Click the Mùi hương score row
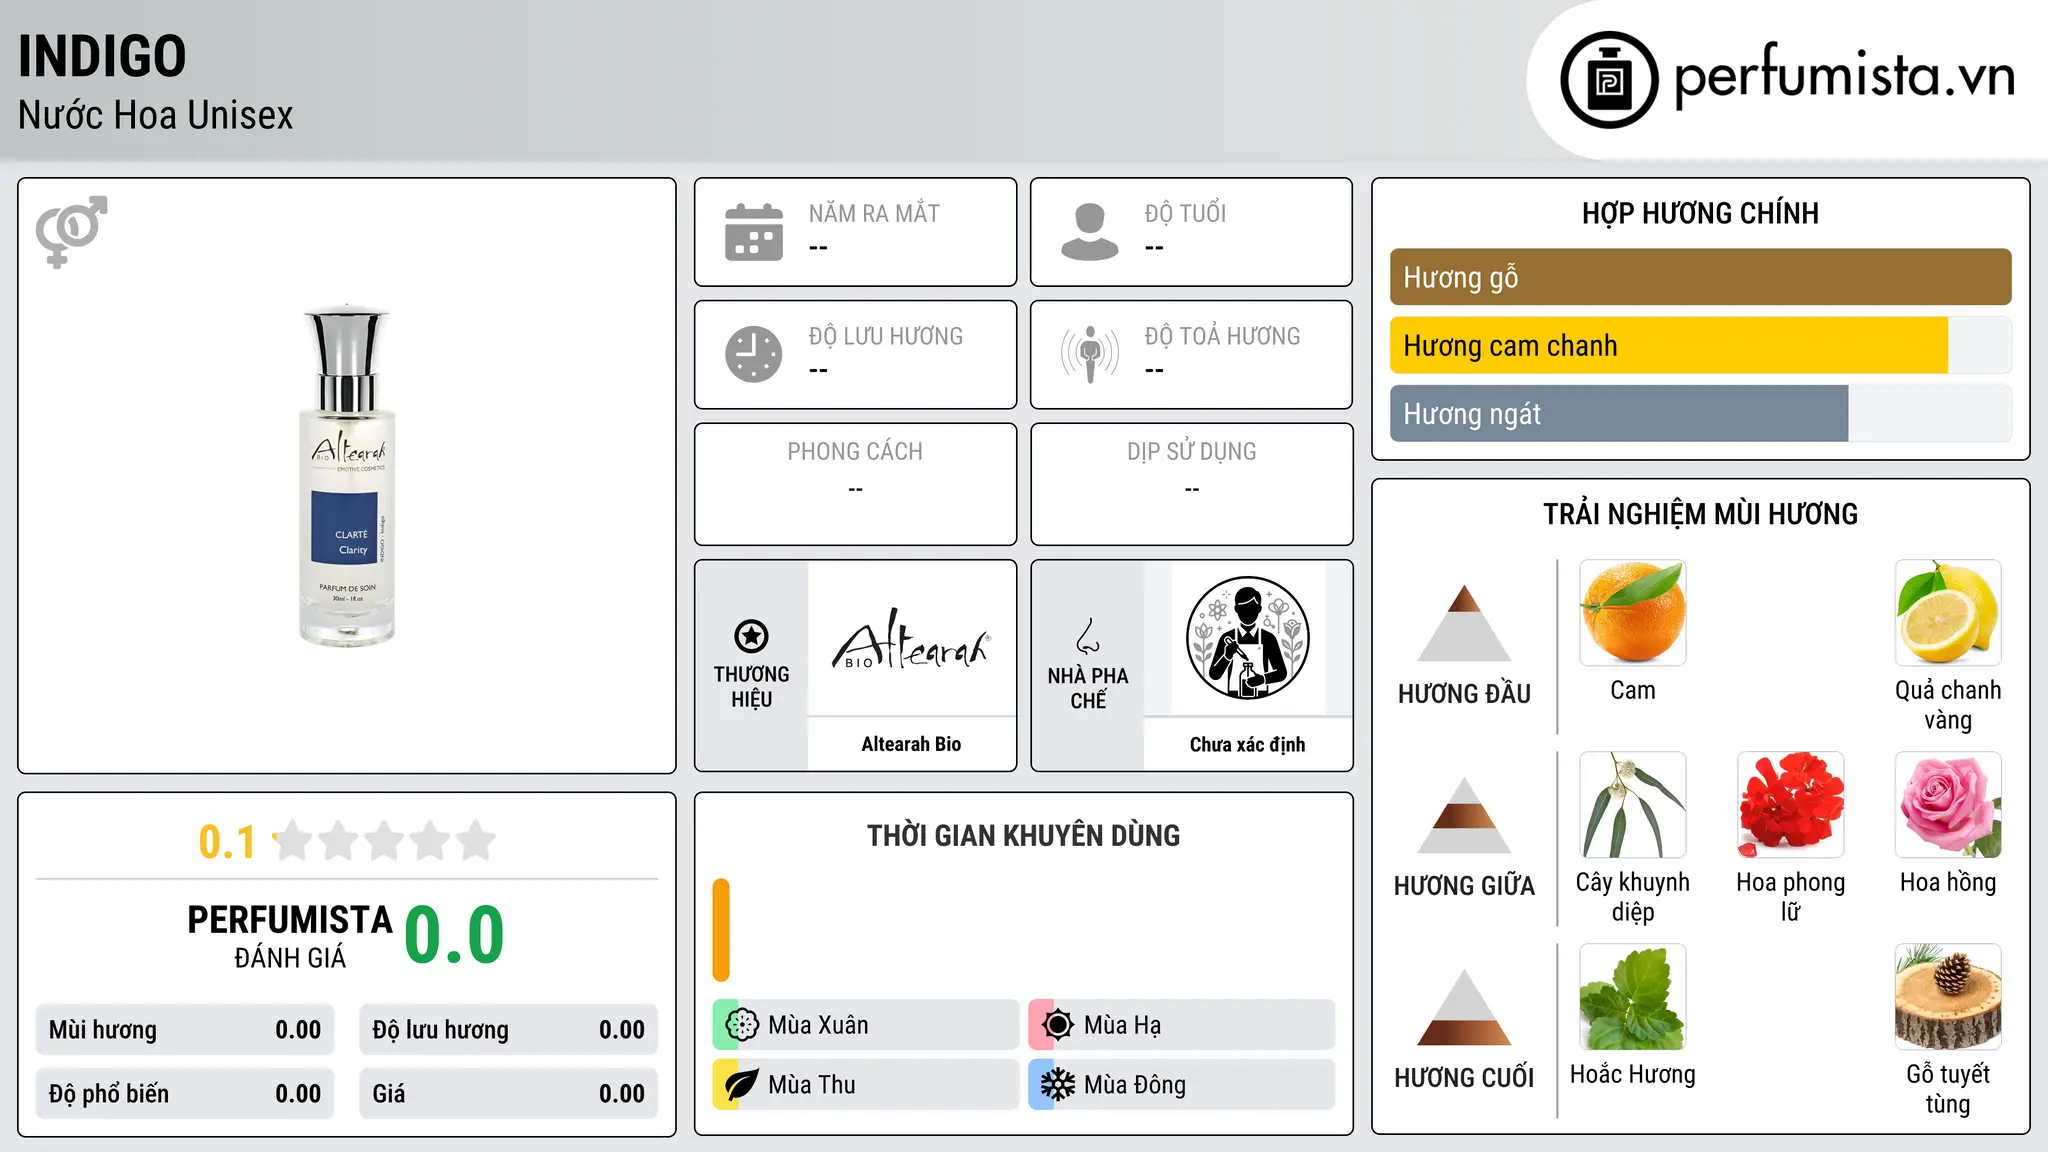The image size is (2048, 1152). coord(185,1030)
